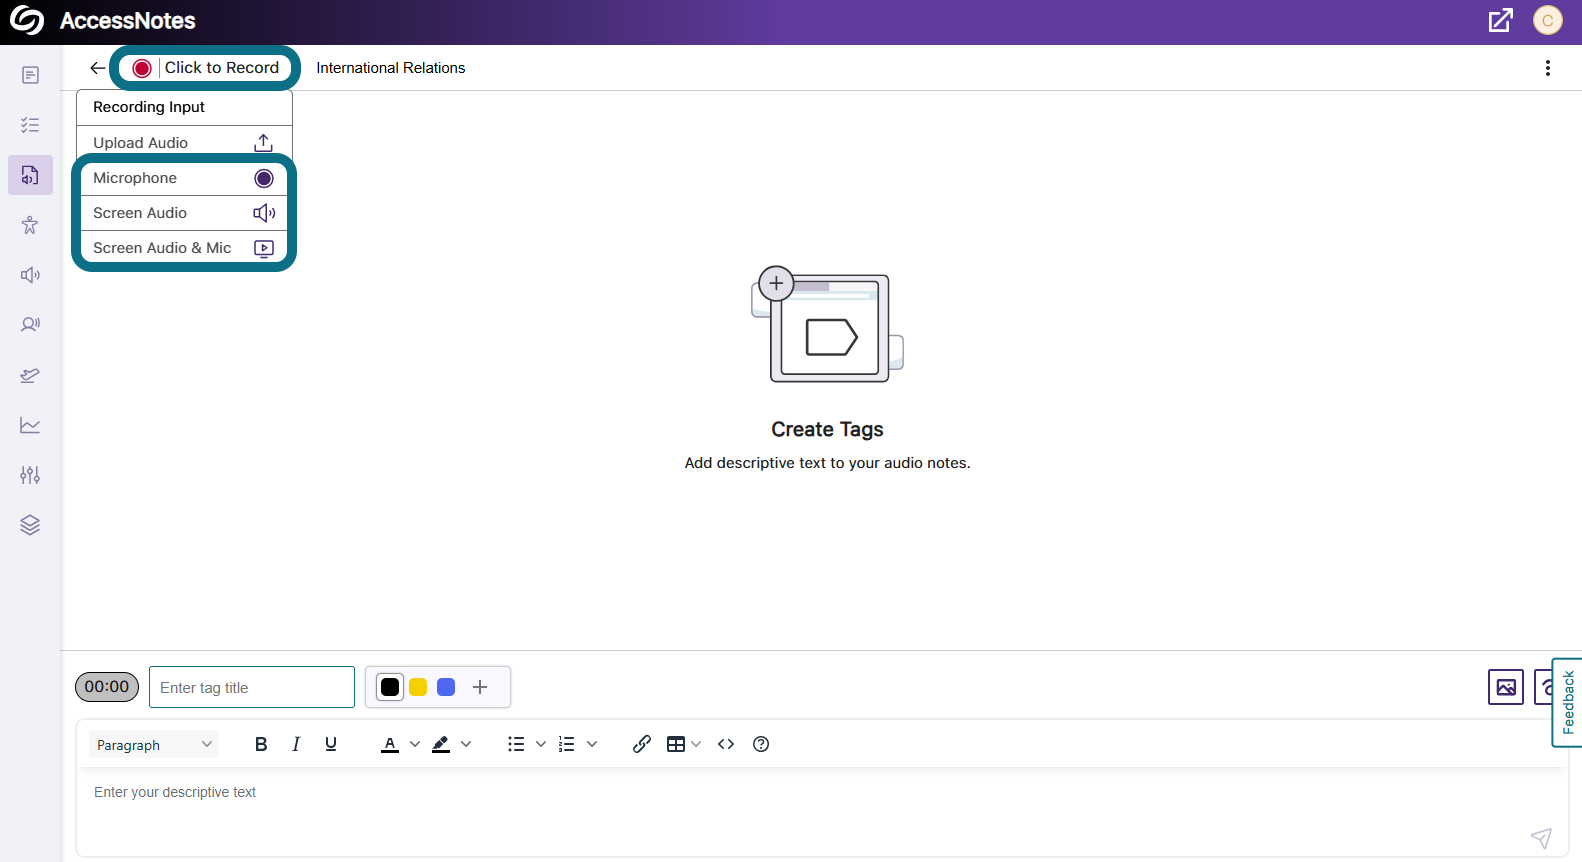Open the three-dot more options menu
Image resolution: width=1582 pixels, height=862 pixels.
[x=1547, y=68]
